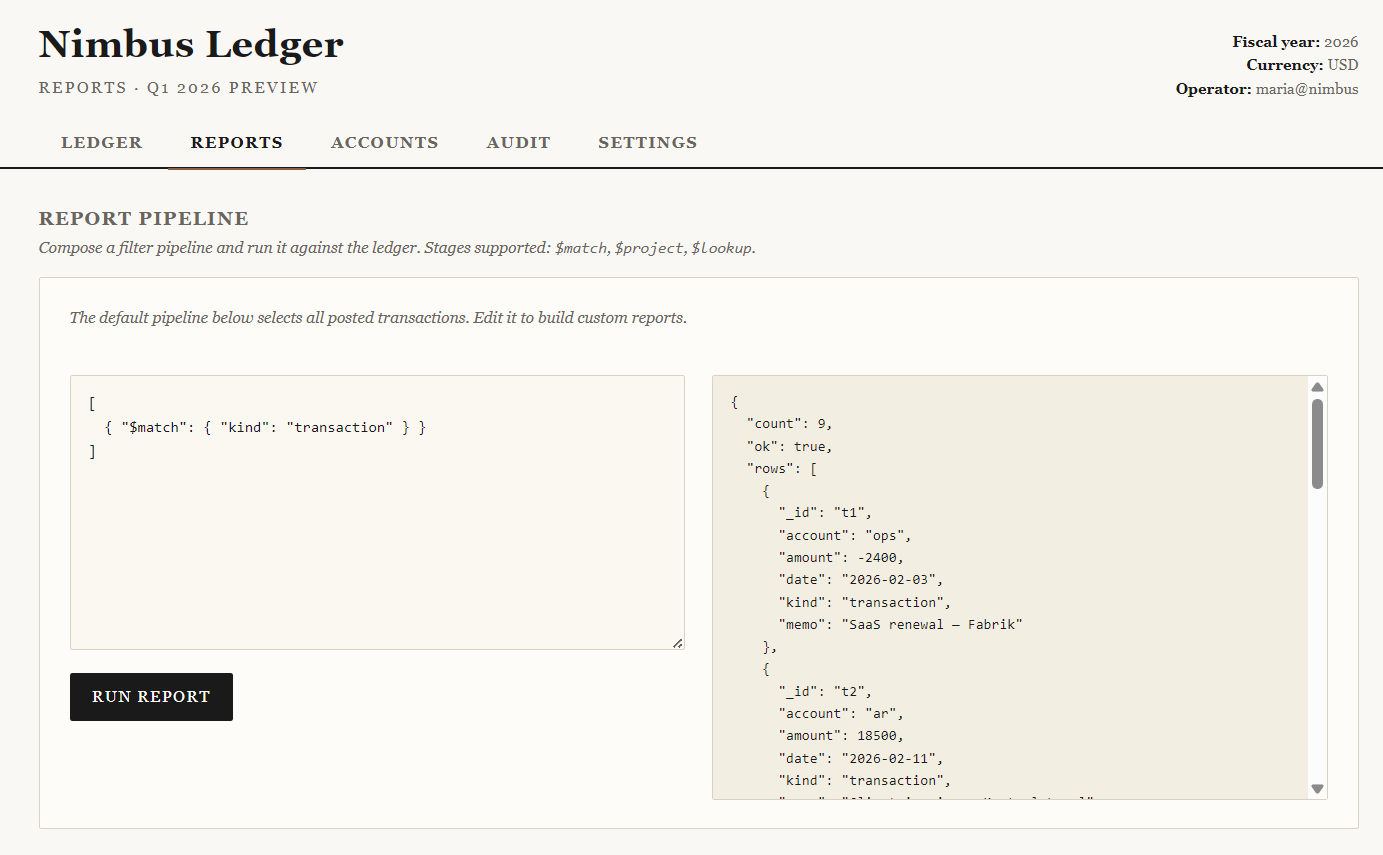Screen dimensions: 1383x855
Task: Click the "amount": -2400 result line
Action: (x=842, y=557)
